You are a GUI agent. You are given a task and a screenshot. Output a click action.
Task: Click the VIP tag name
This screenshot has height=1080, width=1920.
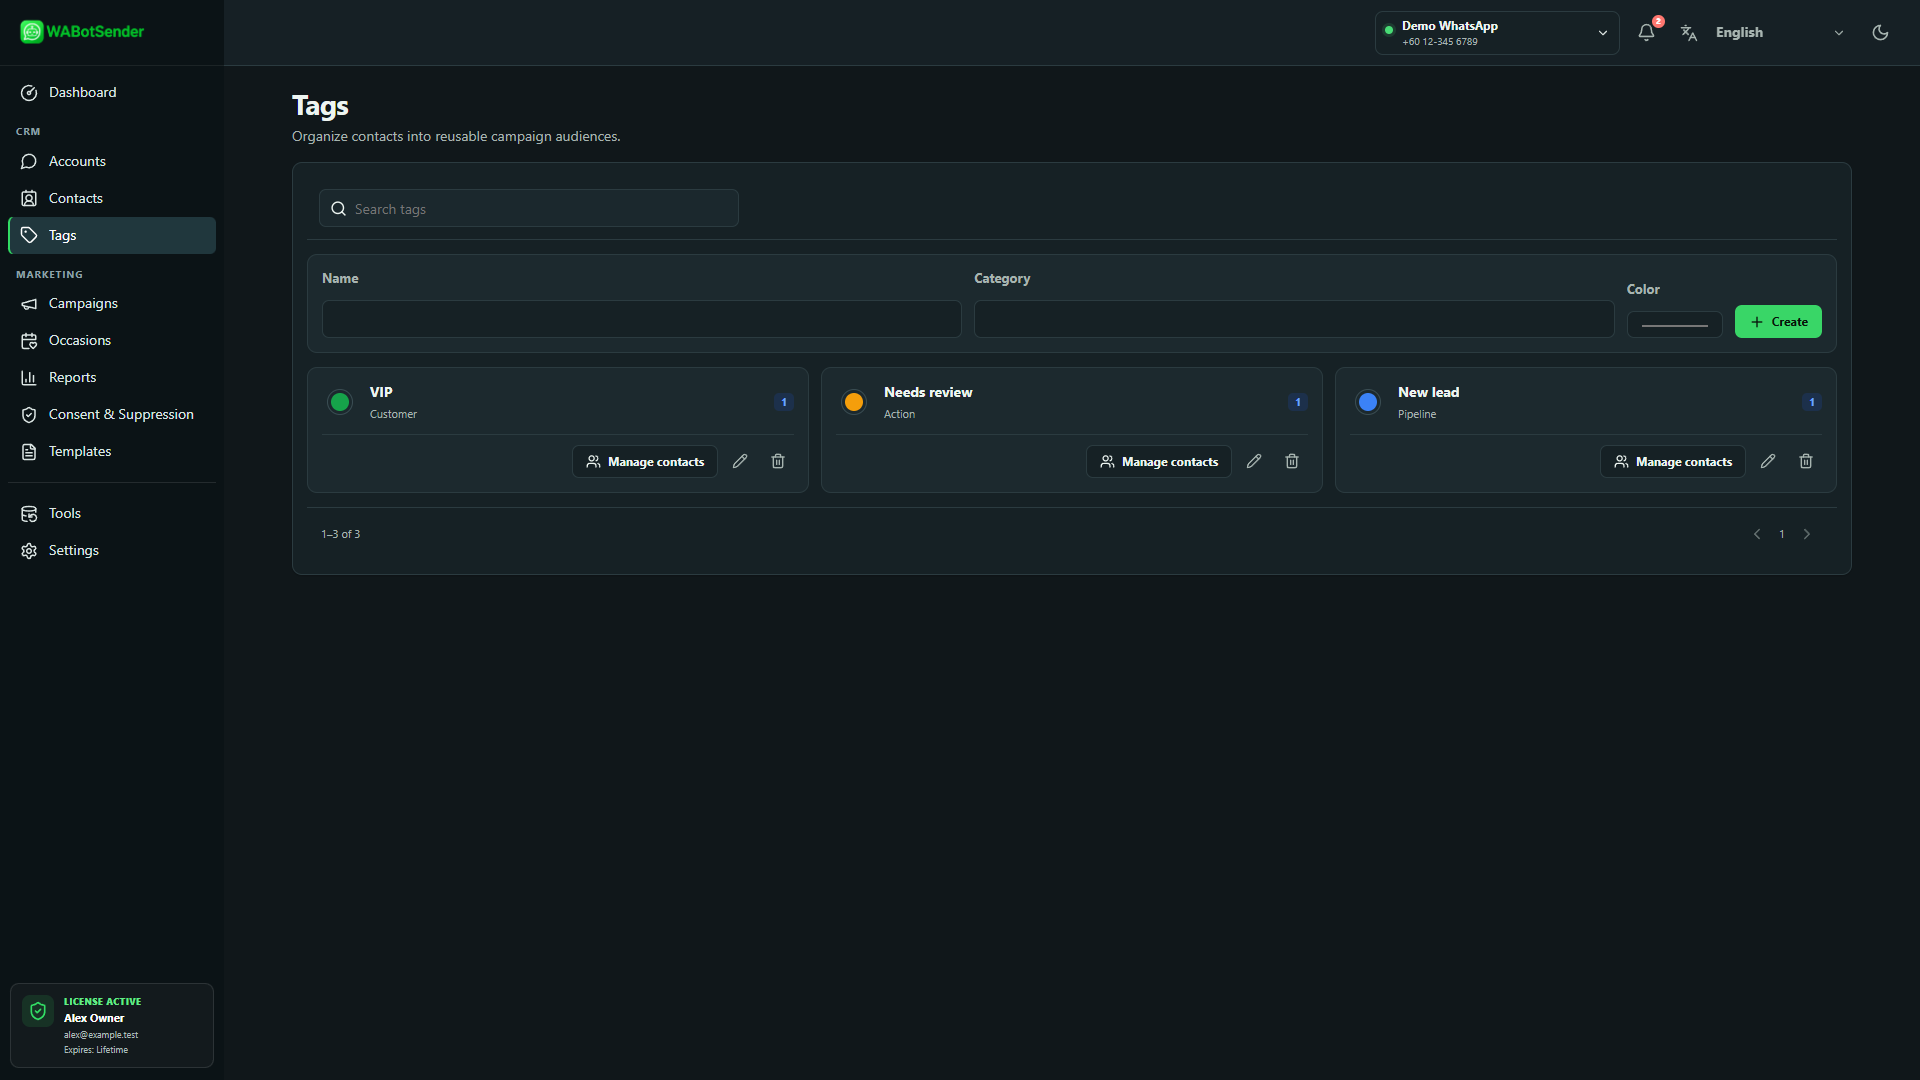pos(381,392)
